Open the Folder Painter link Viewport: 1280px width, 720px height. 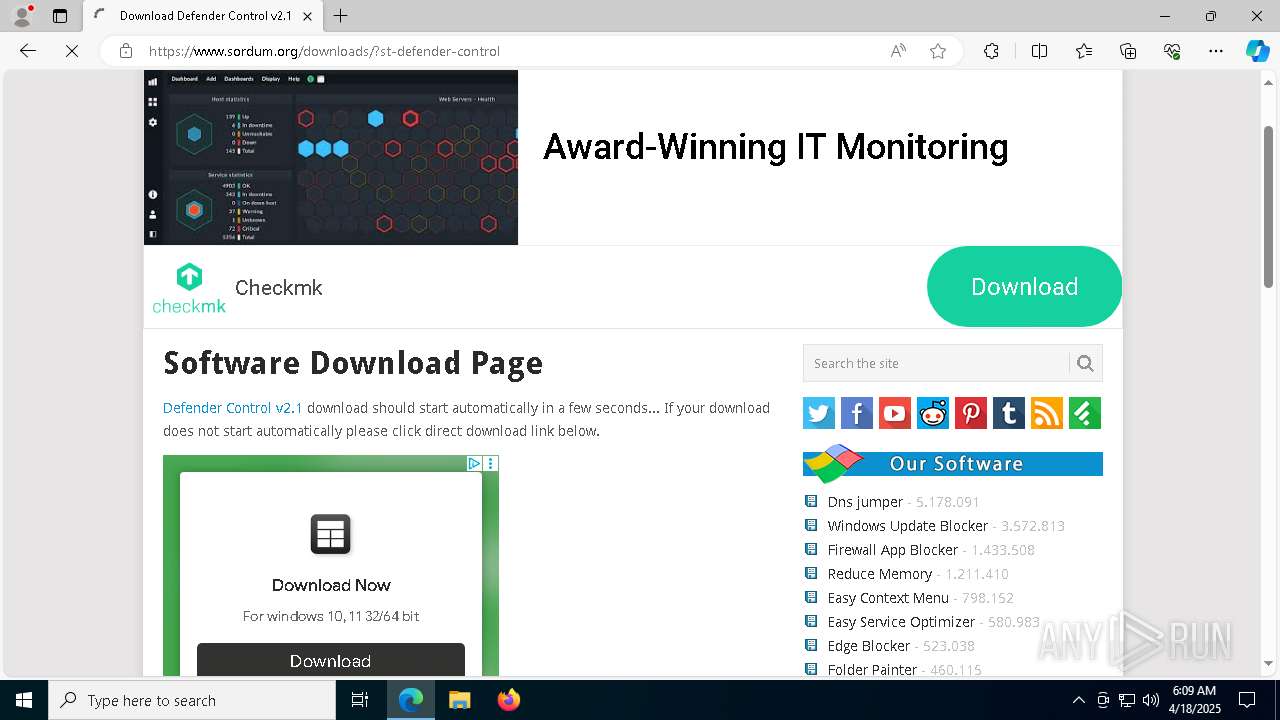pos(872,670)
